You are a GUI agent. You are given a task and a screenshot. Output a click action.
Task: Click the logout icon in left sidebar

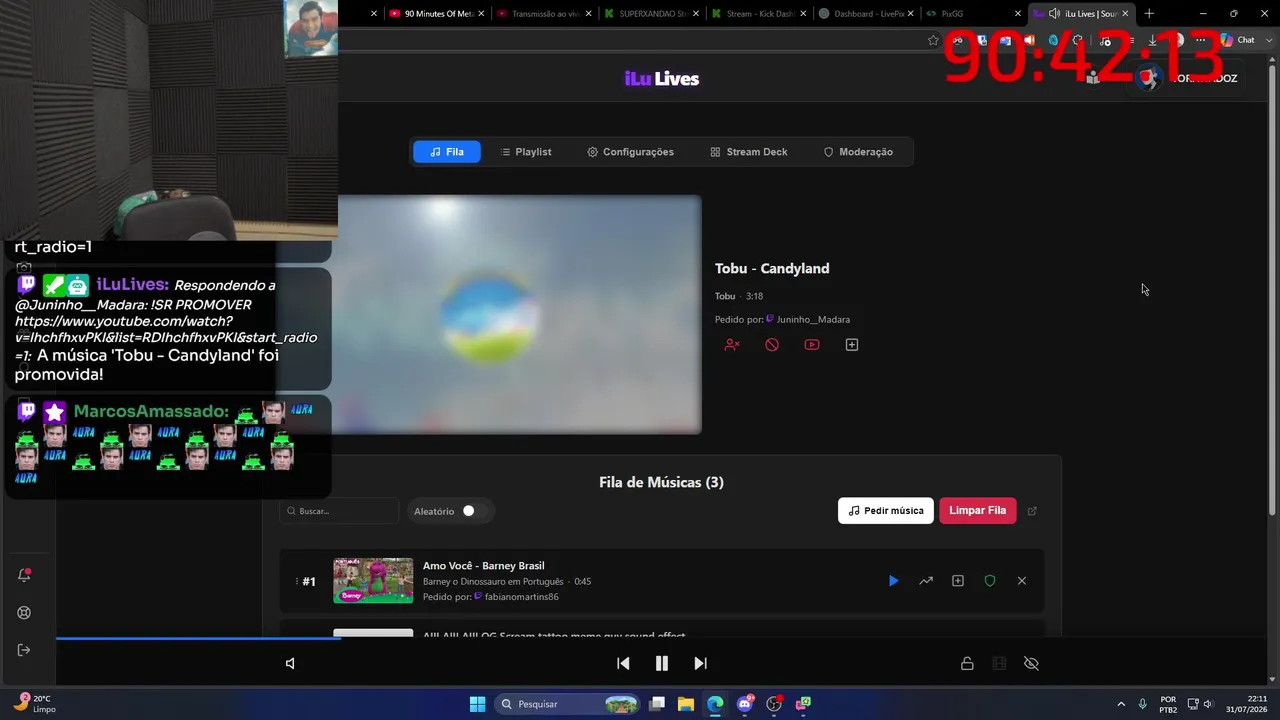[x=25, y=650]
